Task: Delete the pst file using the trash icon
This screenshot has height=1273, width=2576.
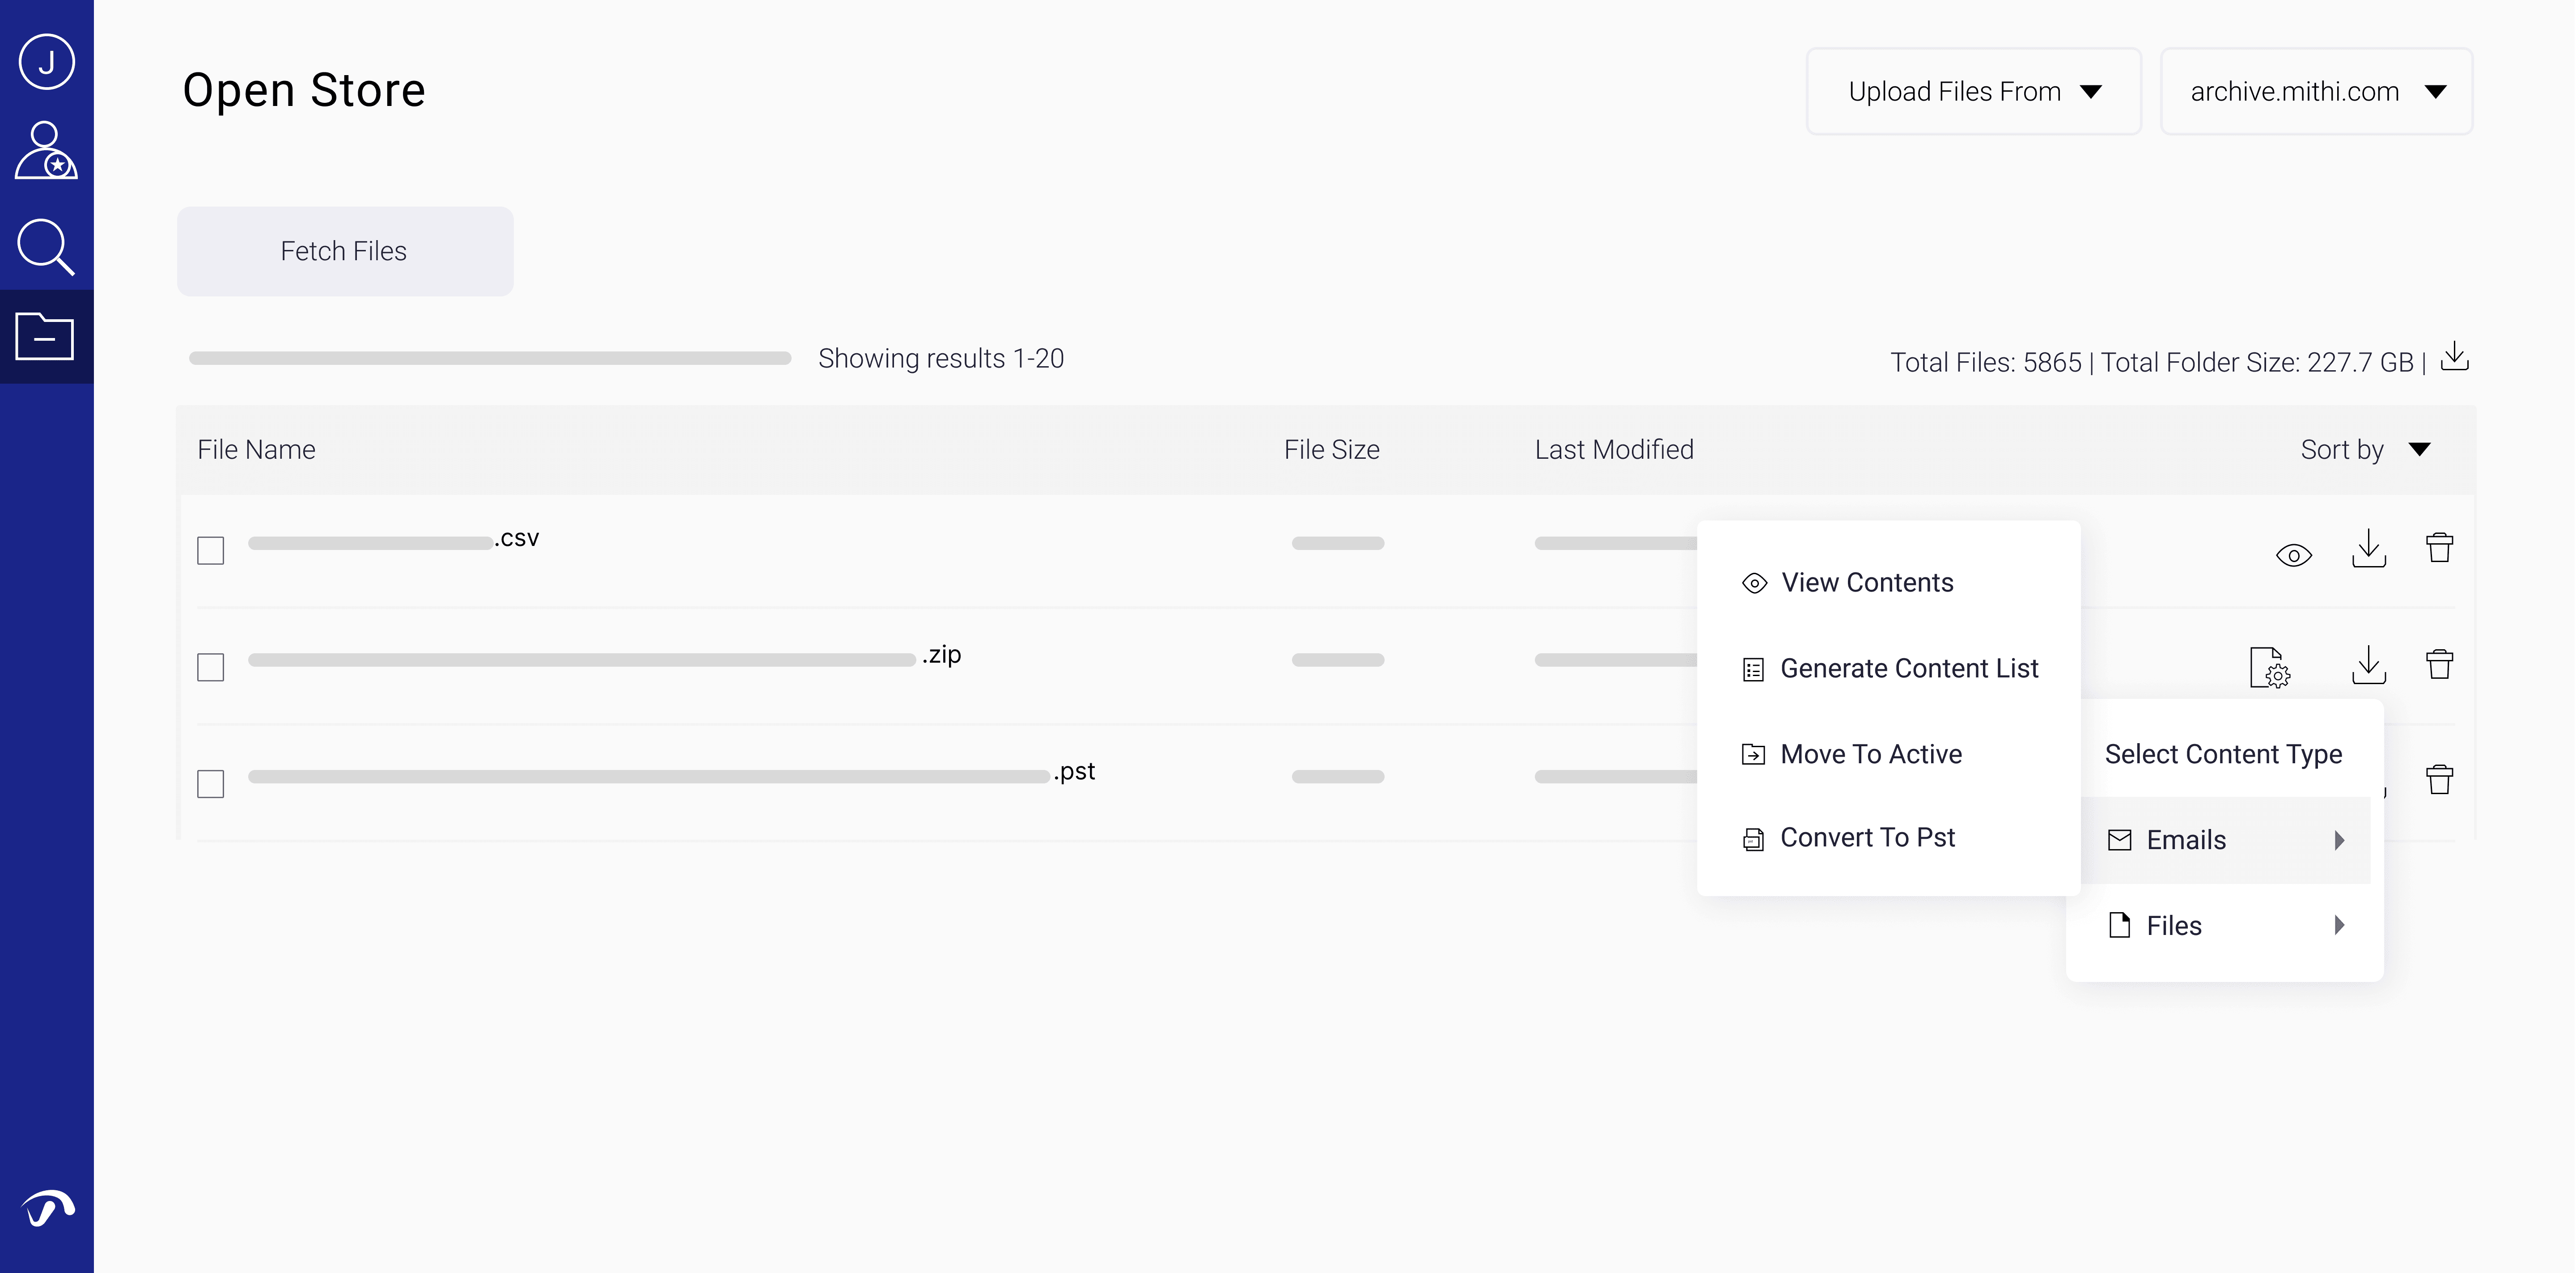Action: point(2439,779)
